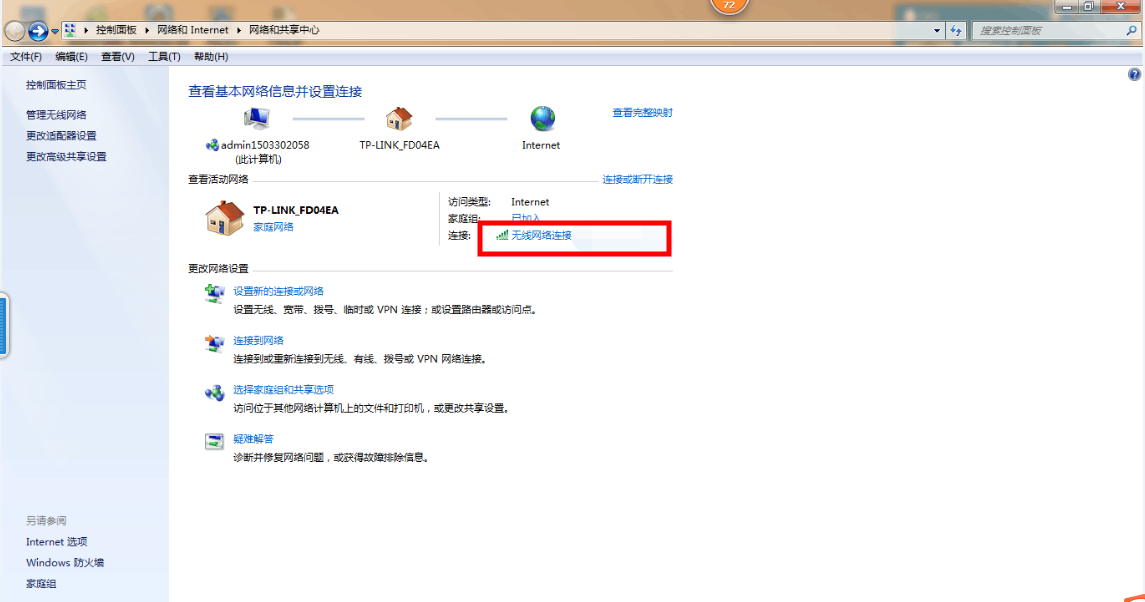The image size is (1145, 602).
Task: Click the 疑难解答 troubleshoot icon
Action: click(214, 441)
